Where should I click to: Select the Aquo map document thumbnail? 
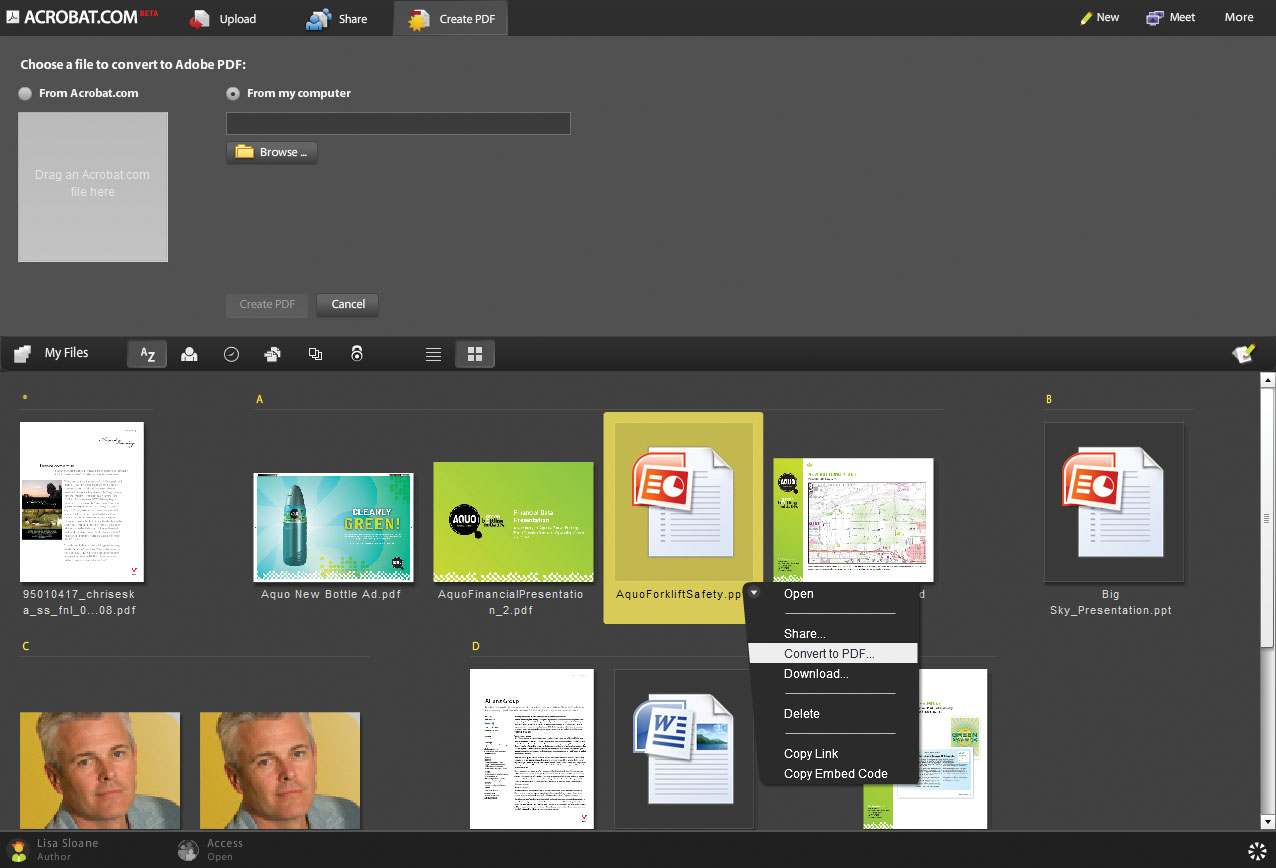pyautogui.click(x=853, y=520)
